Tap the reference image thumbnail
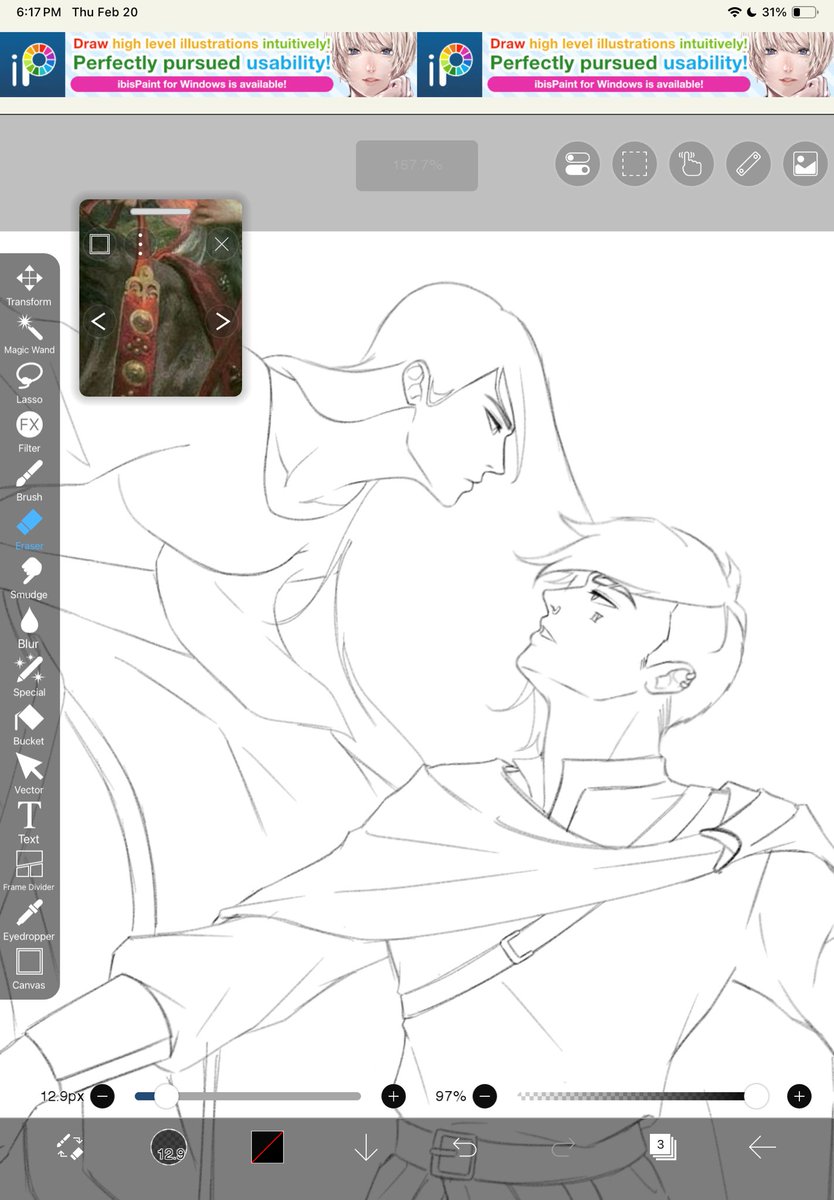 [x=161, y=298]
